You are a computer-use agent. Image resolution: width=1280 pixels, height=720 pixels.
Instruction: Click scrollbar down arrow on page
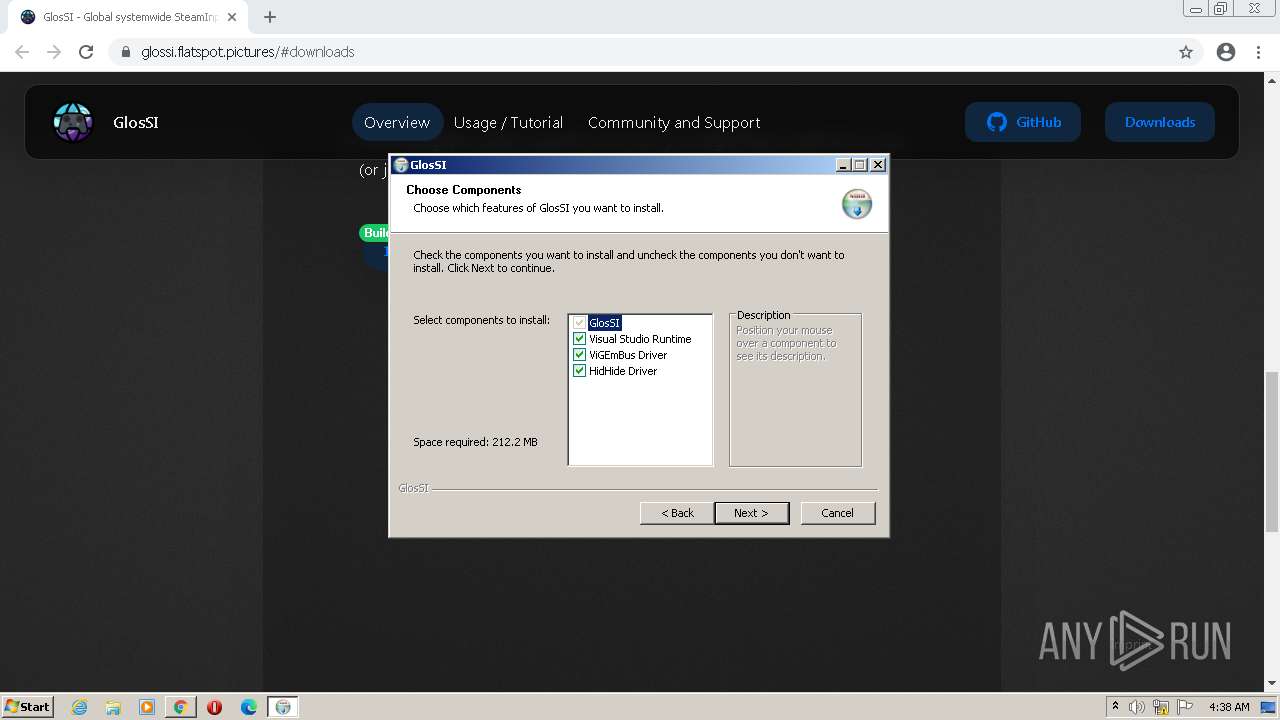pos(1272,683)
